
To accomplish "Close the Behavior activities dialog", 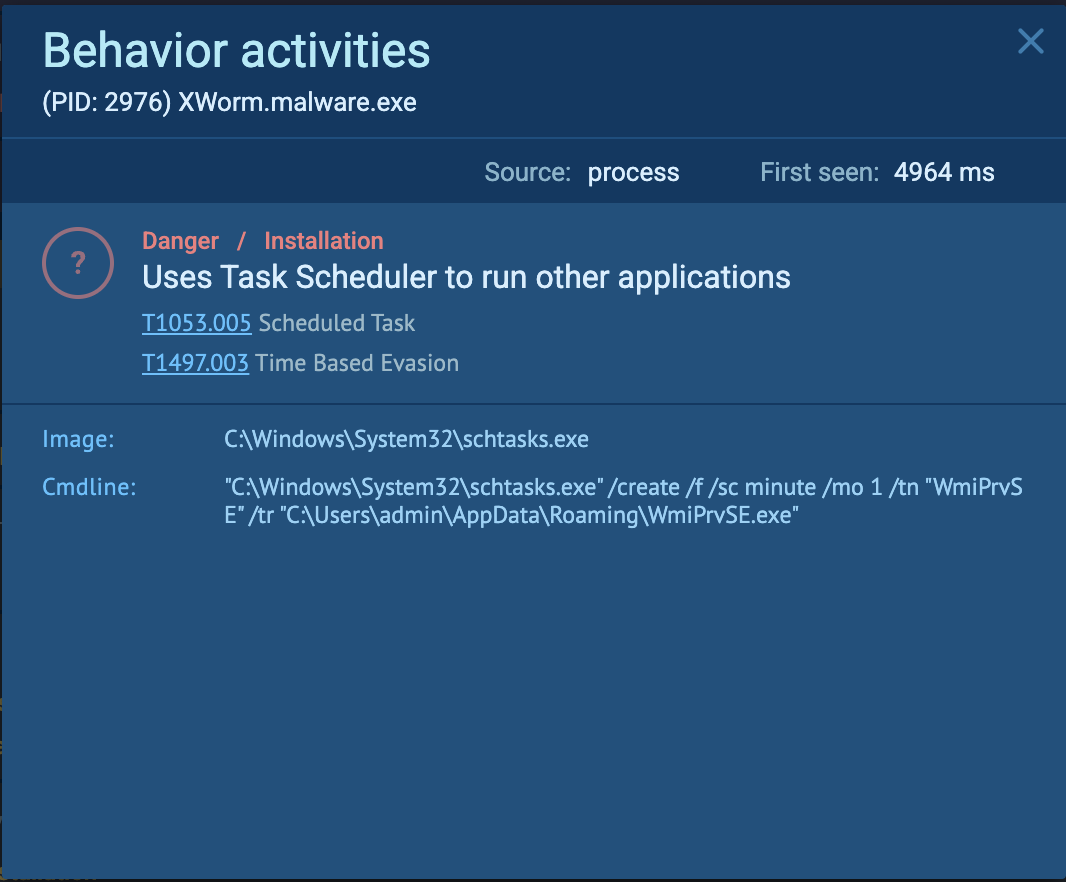I will (1030, 42).
